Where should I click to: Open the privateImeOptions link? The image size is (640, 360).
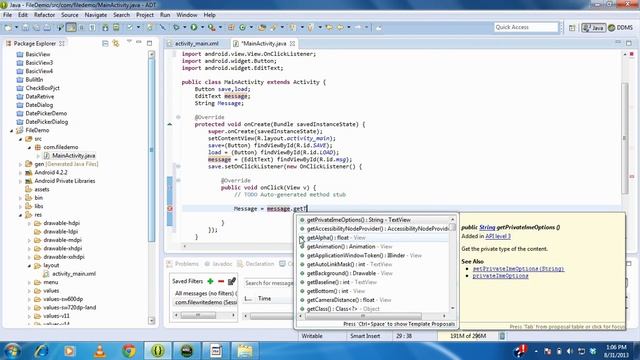(500, 276)
